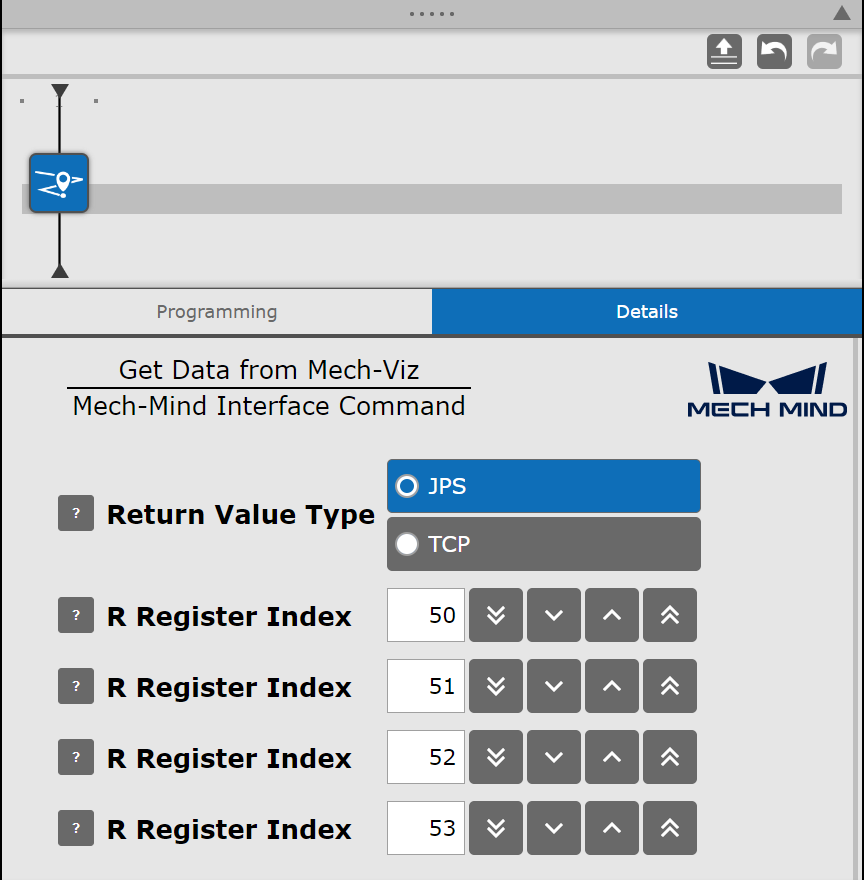Decrease register 53 by one
This screenshot has height=880, width=864.
point(554,828)
